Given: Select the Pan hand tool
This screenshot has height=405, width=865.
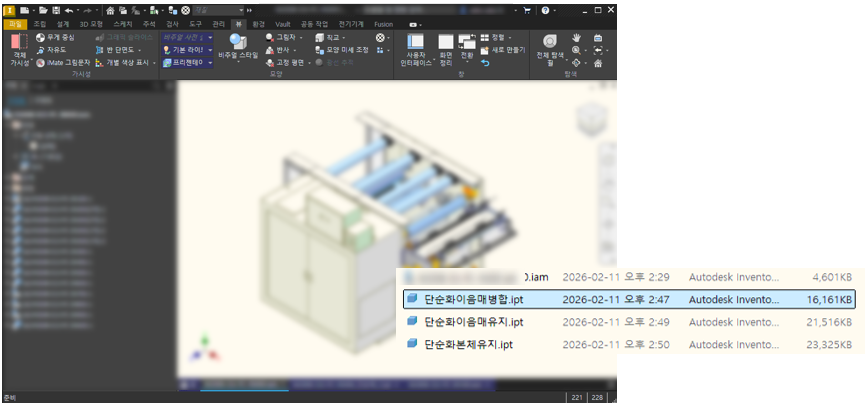Looking at the screenshot, I should pyautogui.click(x=576, y=37).
